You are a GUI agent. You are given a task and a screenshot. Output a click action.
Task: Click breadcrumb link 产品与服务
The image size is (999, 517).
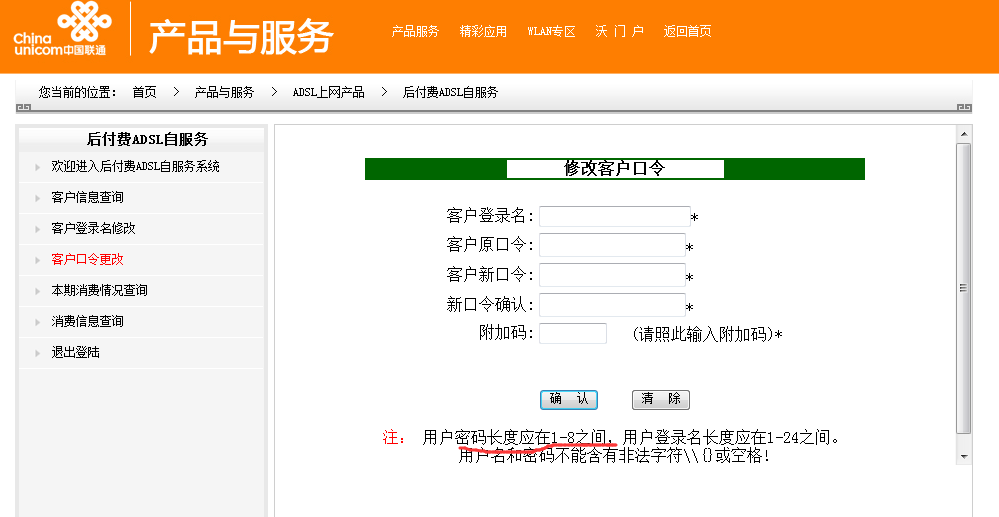[x=224, y=92]
